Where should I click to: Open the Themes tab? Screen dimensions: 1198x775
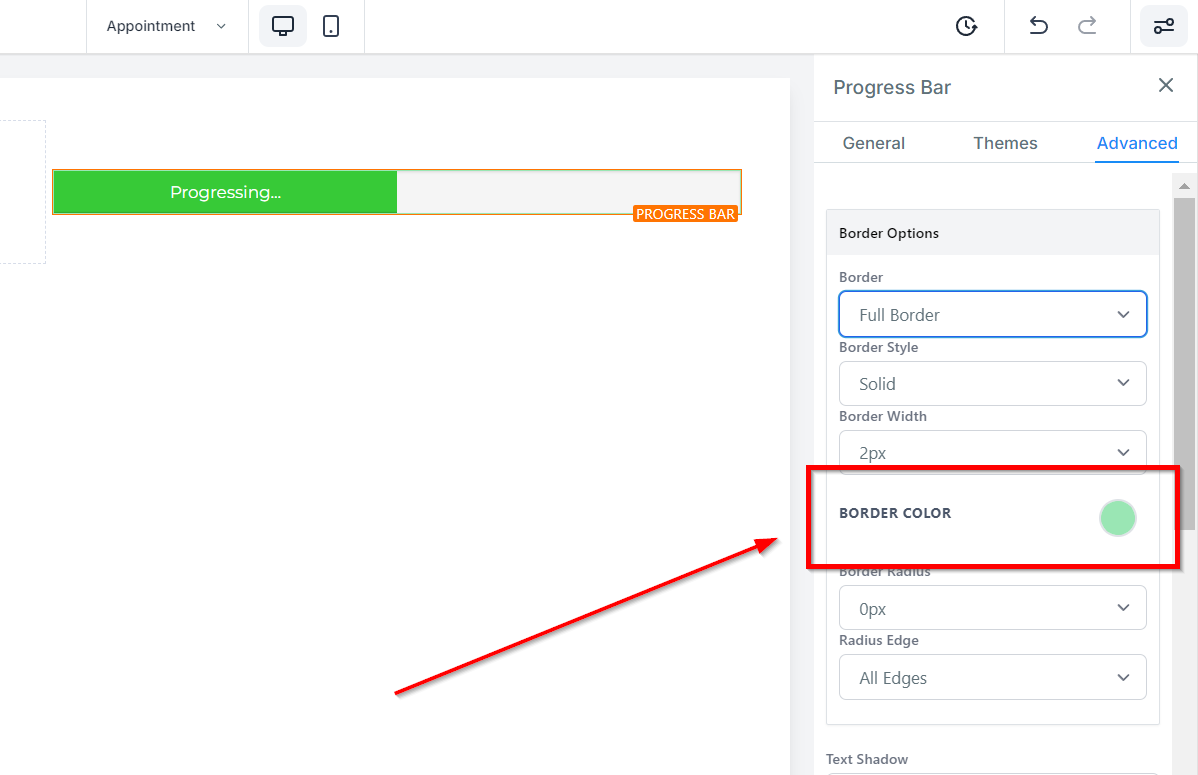coord(1005,143)
